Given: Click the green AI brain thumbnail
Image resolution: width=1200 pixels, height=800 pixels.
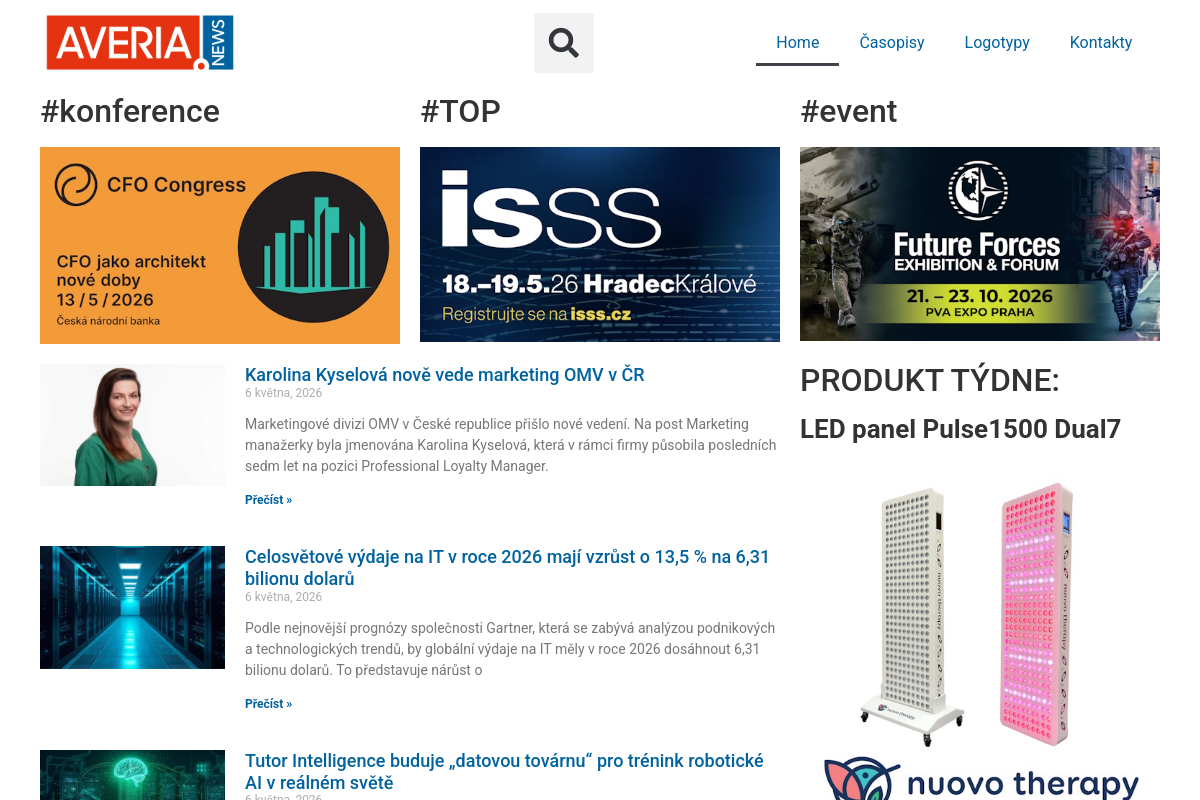Looking at the screenshot, I should point(132,775).
